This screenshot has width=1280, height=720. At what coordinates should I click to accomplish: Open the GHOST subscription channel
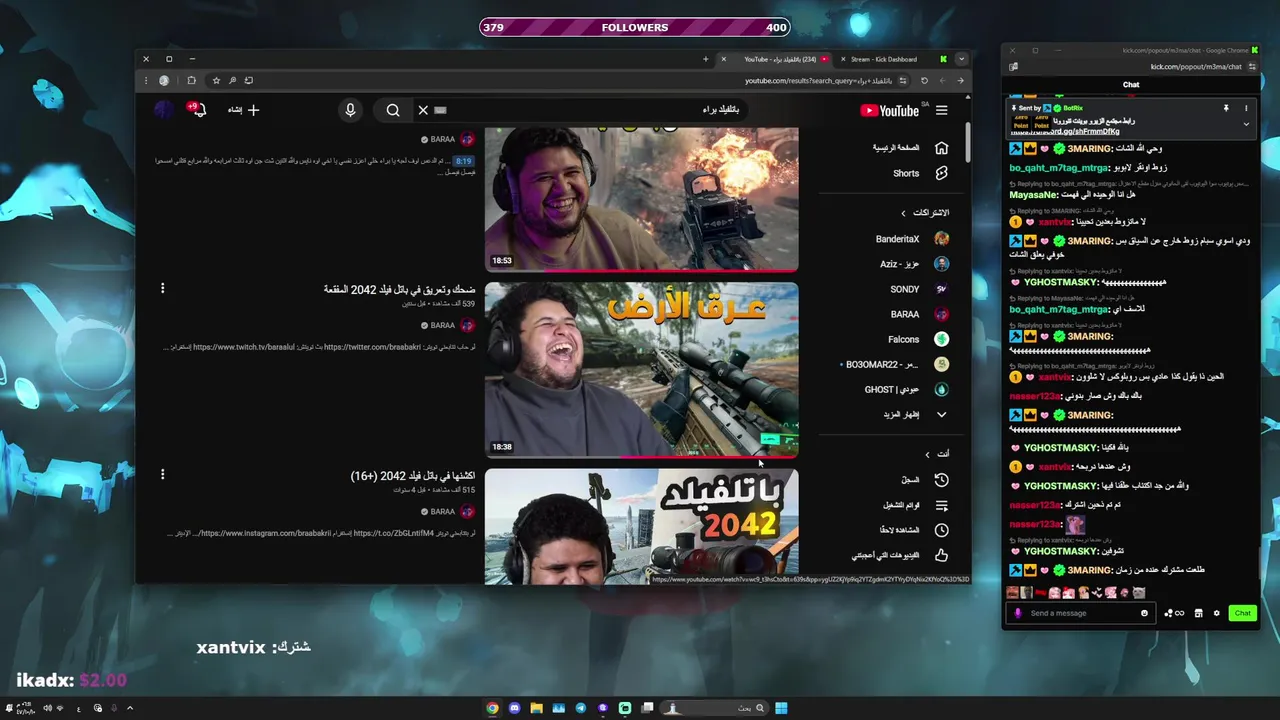(x=906, y=389)
